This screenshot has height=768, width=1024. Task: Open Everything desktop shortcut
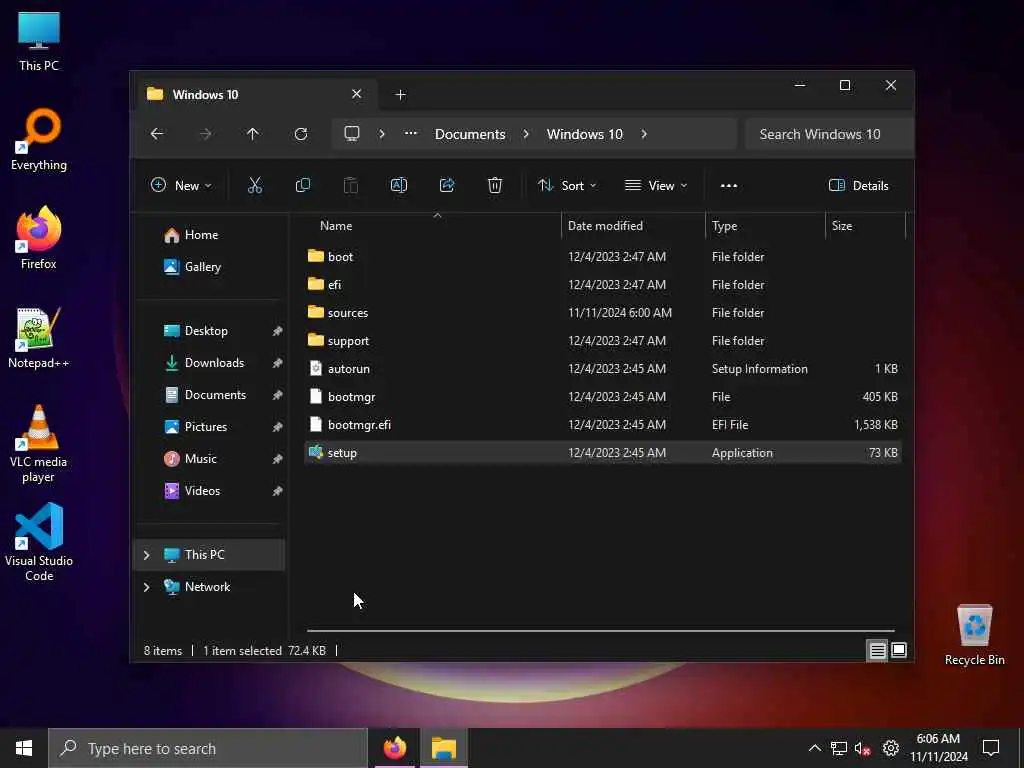(x=39, y=140)
